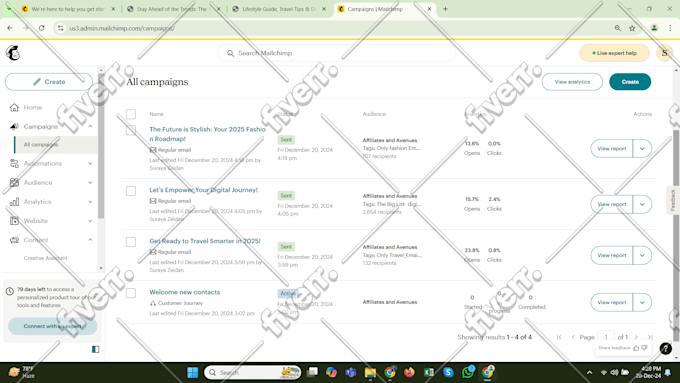The height and width of the screenshot is (383, 680).
Task: Open the help question mark bubble
Action: click(x=665, y=348)
